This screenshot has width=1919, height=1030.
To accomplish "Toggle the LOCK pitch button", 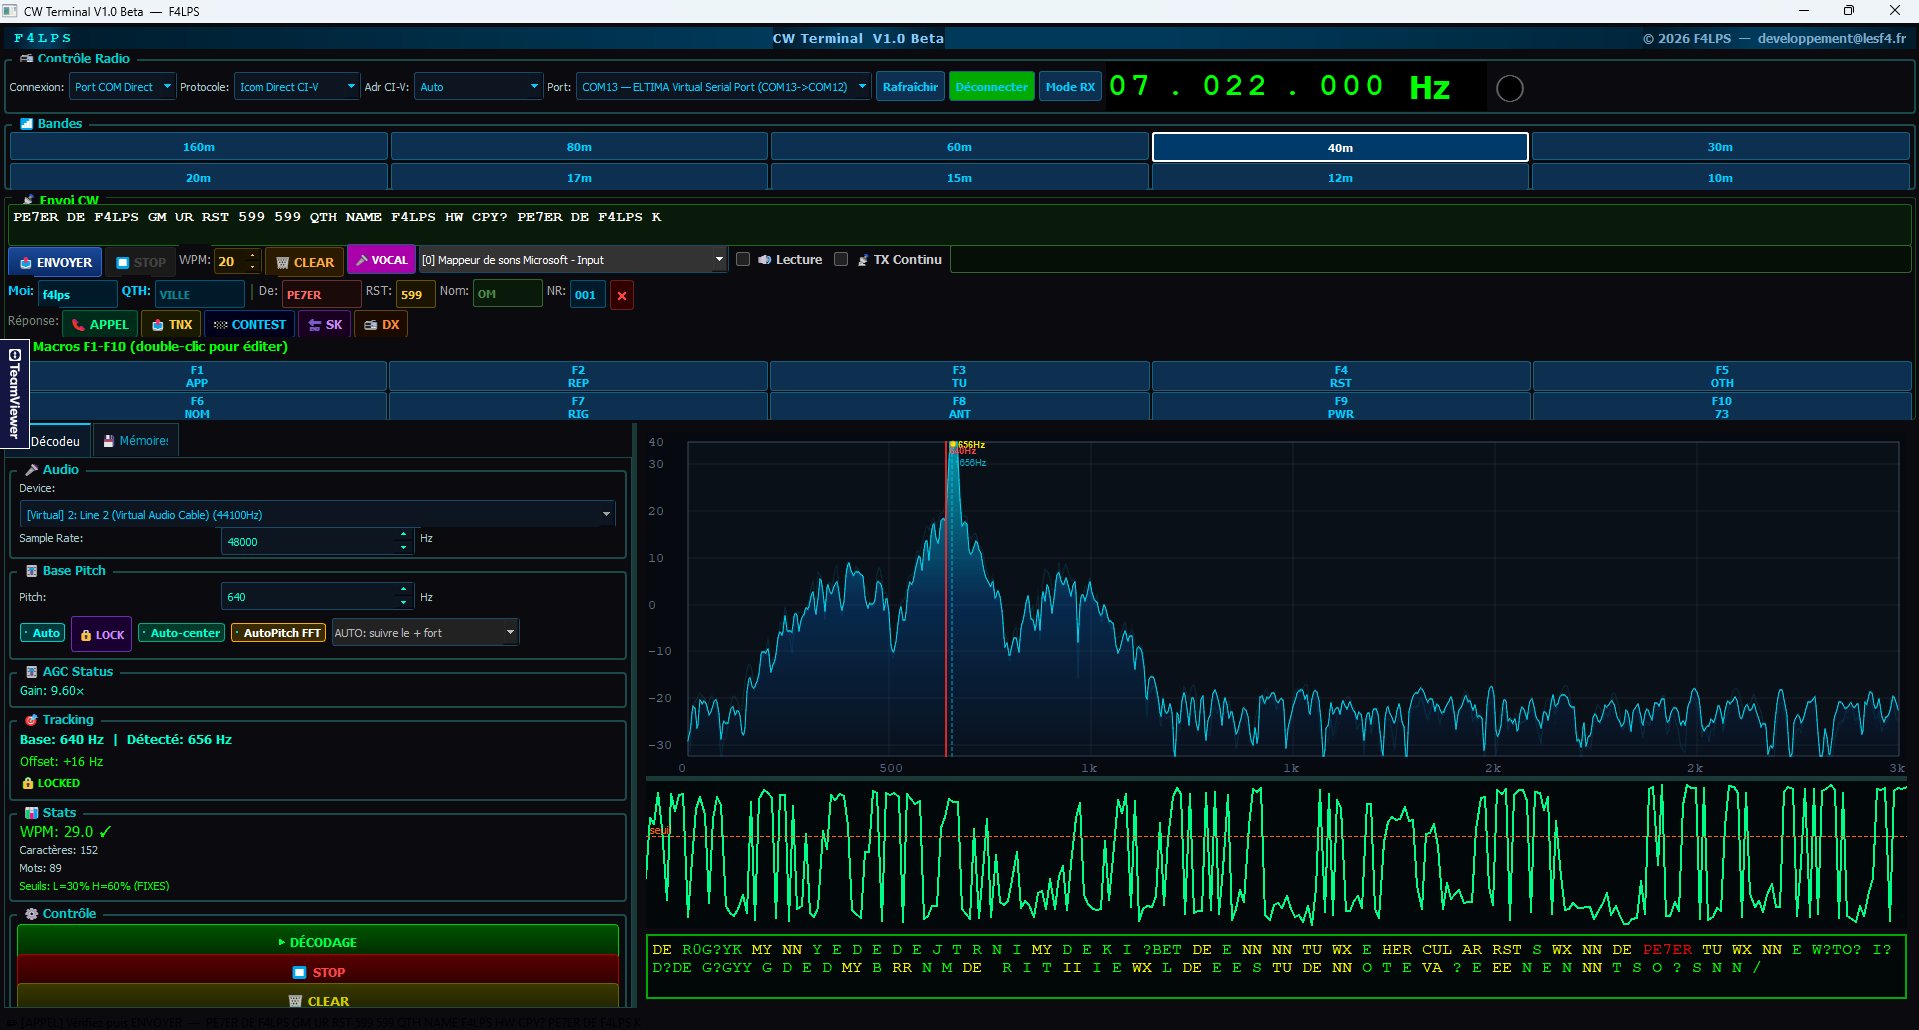I will click(100, 634).
